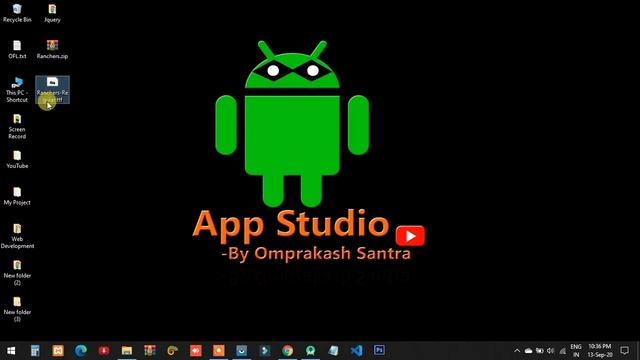Select the Ranchers.zip archive icon
The image size is (640, 360).
[52, 49]
